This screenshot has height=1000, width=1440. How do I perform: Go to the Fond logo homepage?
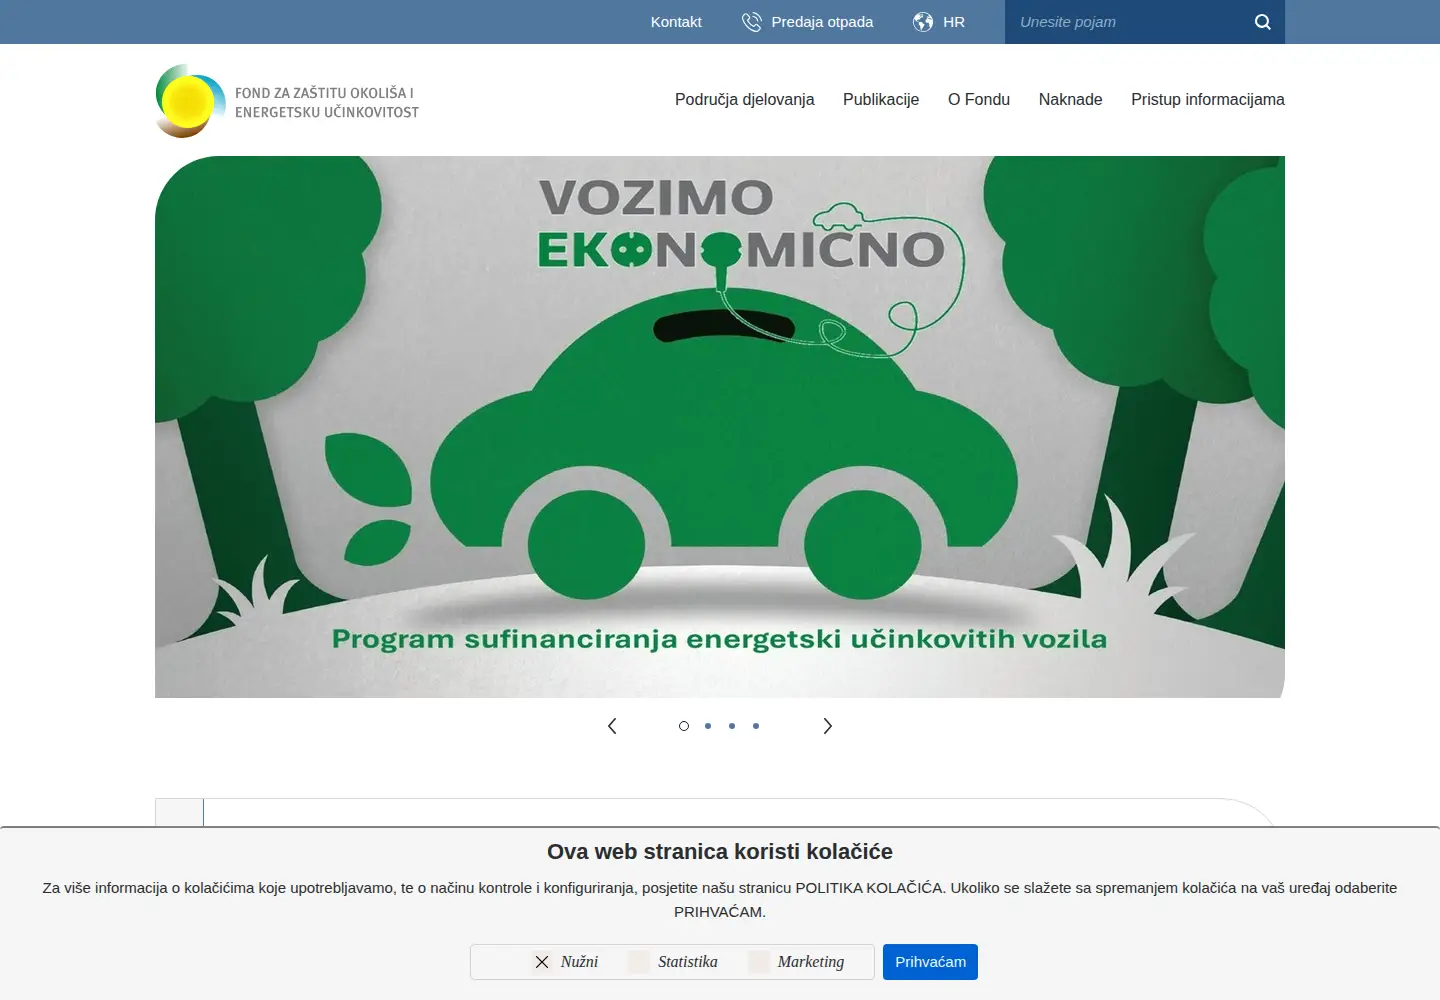point(287,101)
